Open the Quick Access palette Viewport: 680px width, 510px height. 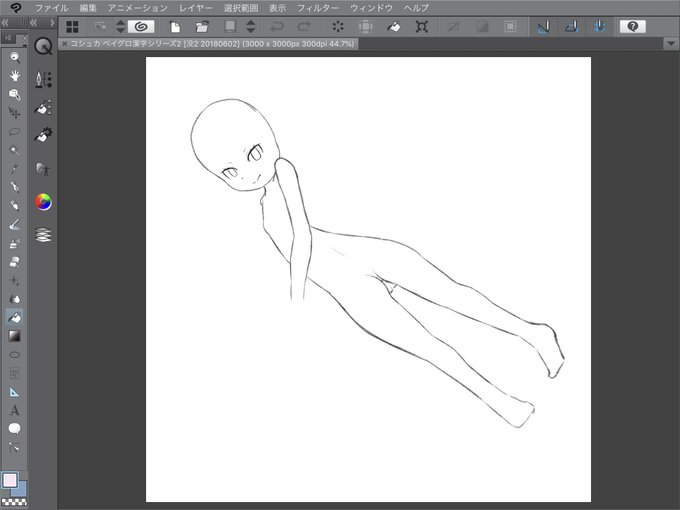click(x=43, y=46)
